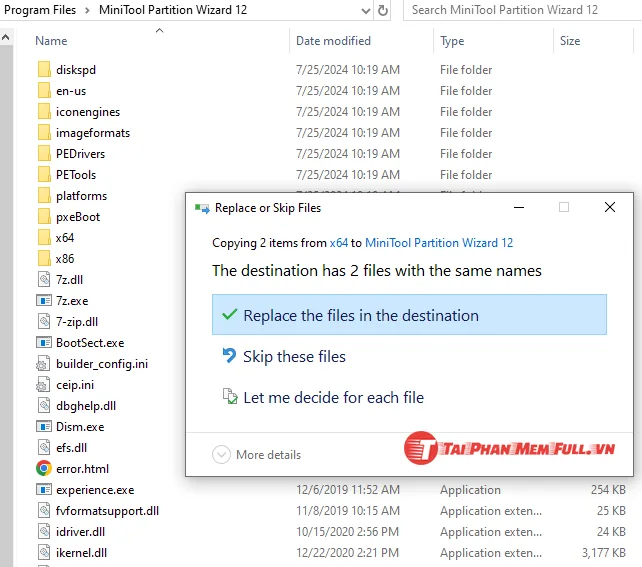Select the efs.dll file icon
Screen dimensions: 642x567
[44, 447]
